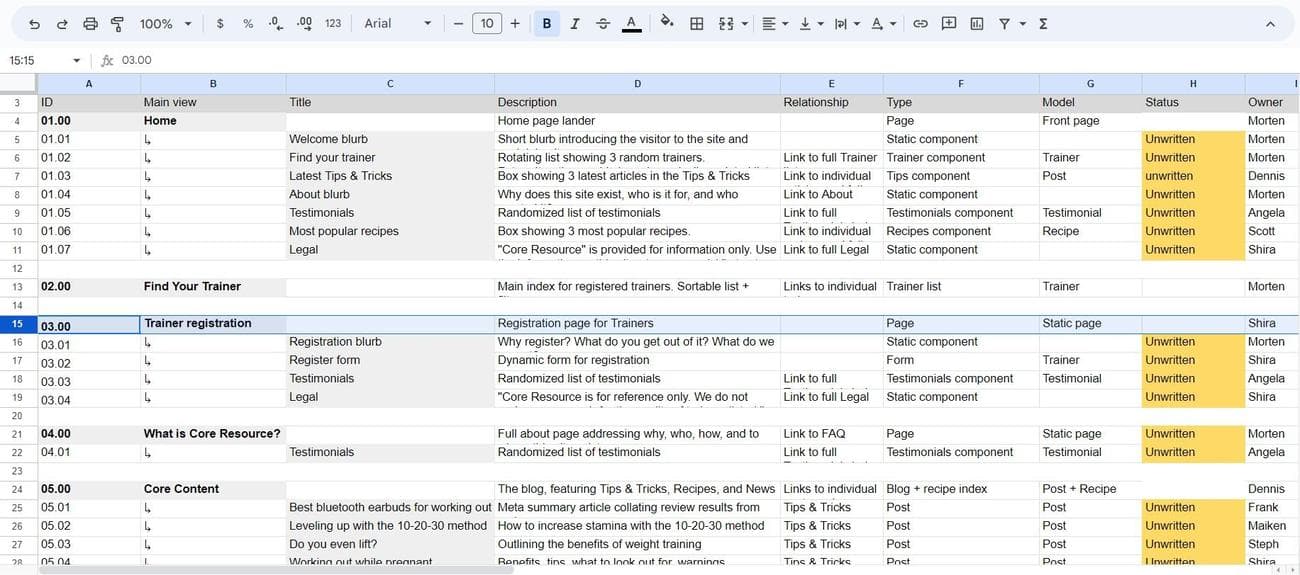
Task: Increase font size with plus button
Action: (x=515, y=23)
